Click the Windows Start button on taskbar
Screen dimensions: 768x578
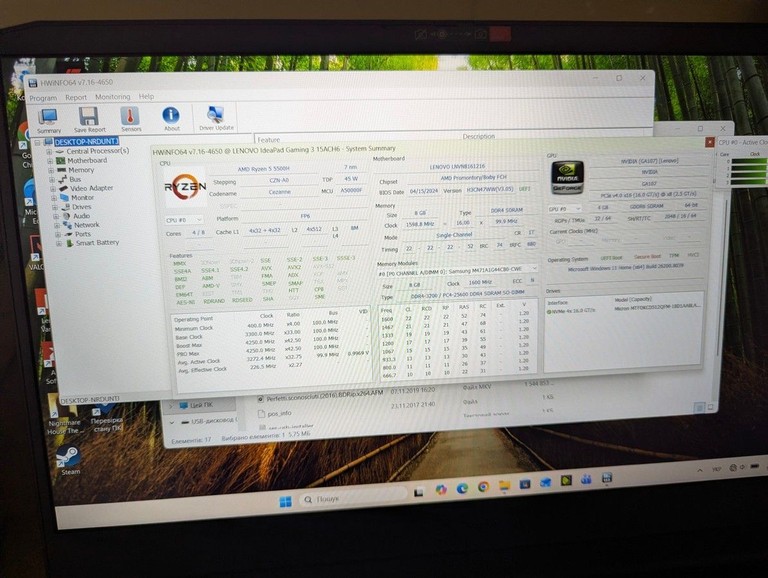285,501
